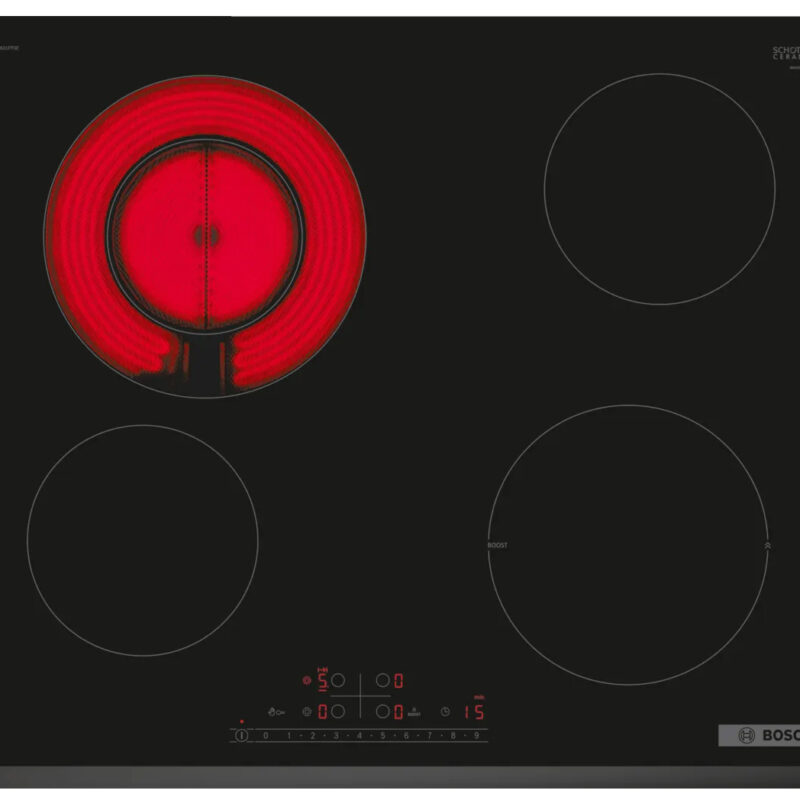The image size is (800, 800).
Task: Touch the glowing inner ring of rear-left zone
Action: click(x=205, y=236)
